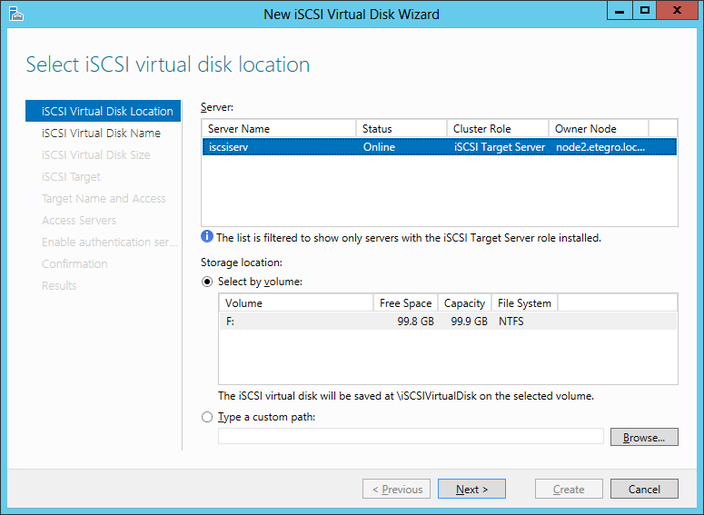Sort volumes by Capacity column header
The width and height of the screenshot is (704, 515).
464,303
